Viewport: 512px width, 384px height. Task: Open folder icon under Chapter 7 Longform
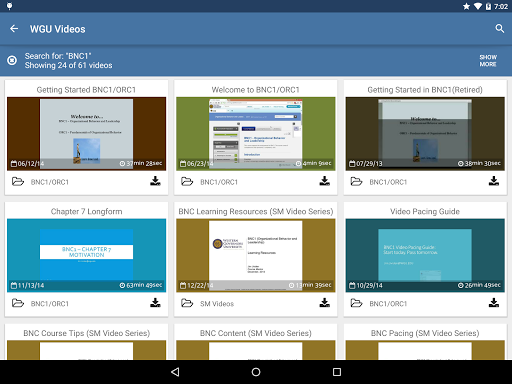pos(18,303)
